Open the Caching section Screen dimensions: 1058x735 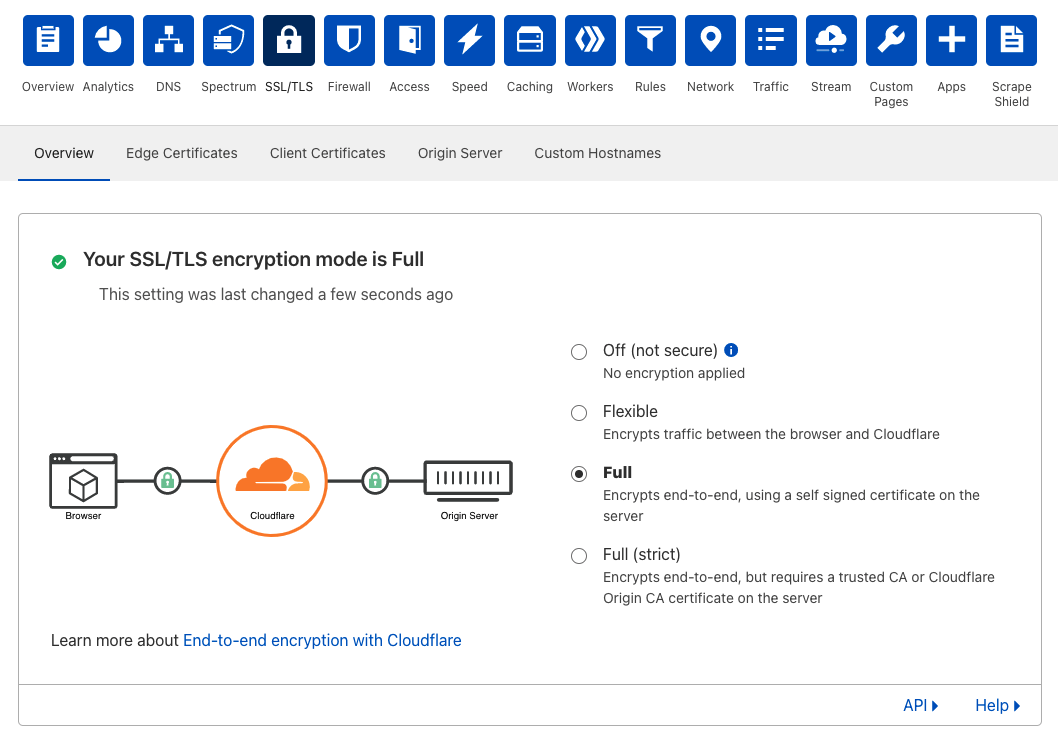pyautogui.click(x=529, y=40)
